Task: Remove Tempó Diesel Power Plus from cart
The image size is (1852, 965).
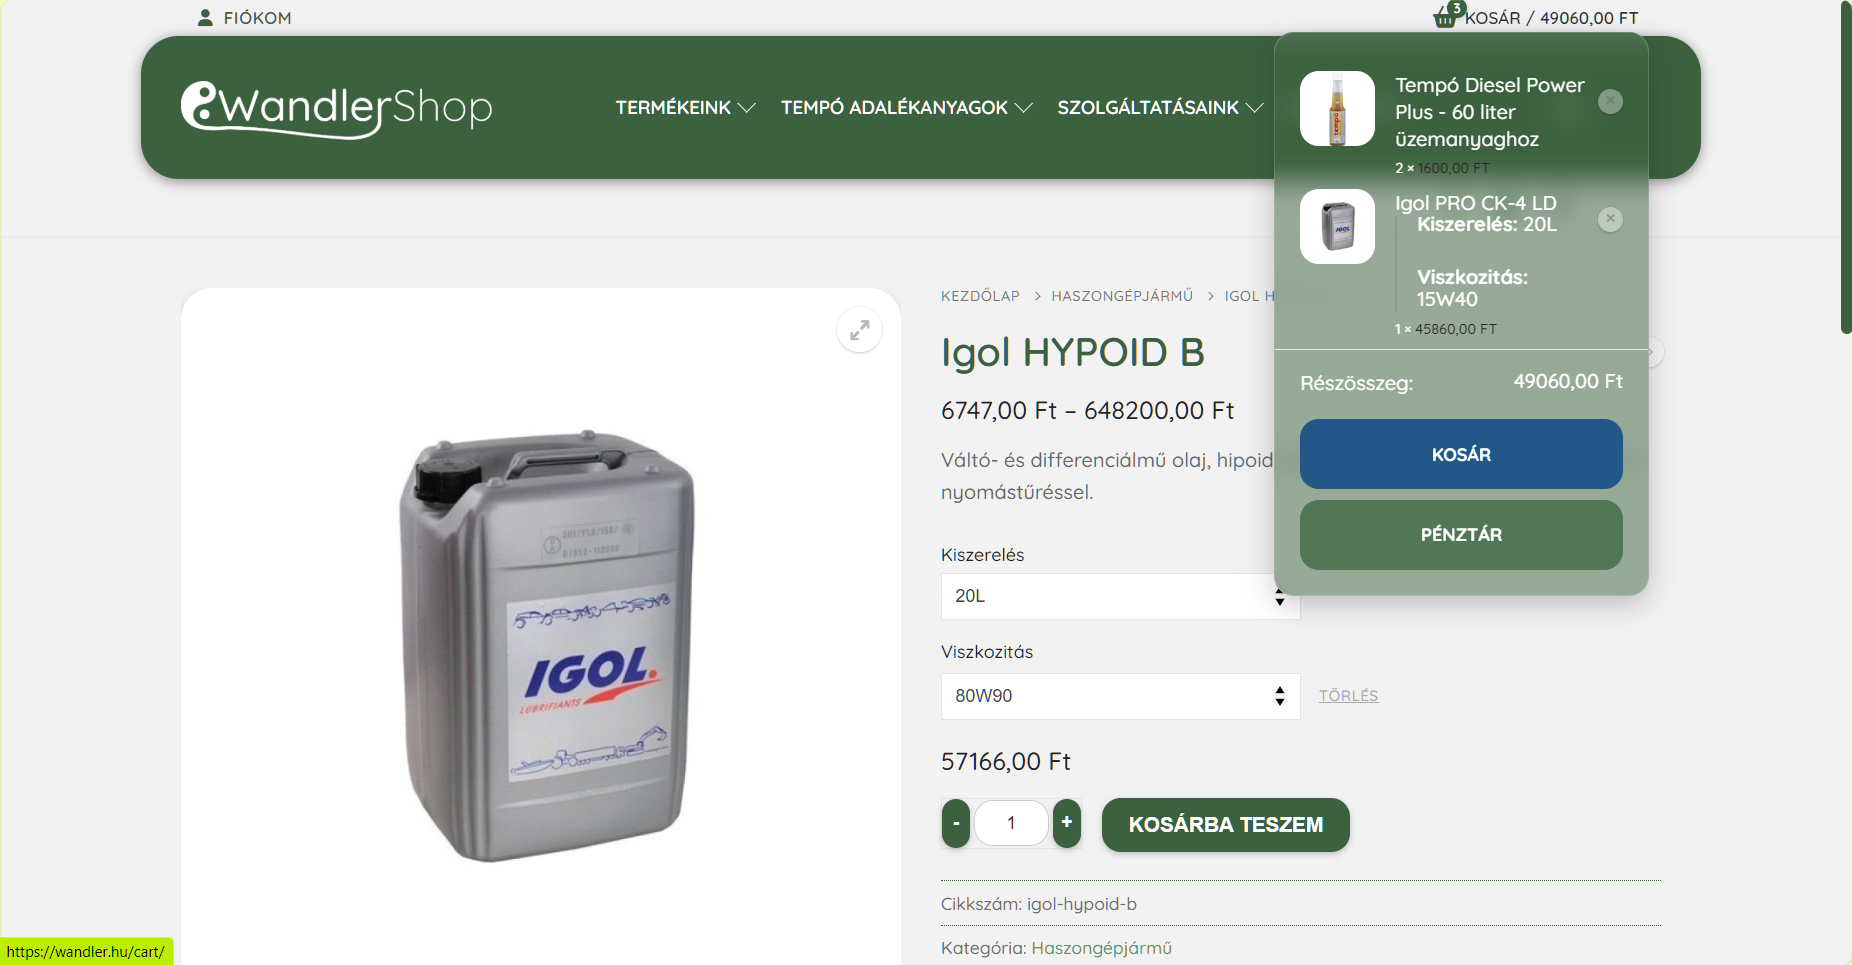Action: click(x=1610, y=101)
